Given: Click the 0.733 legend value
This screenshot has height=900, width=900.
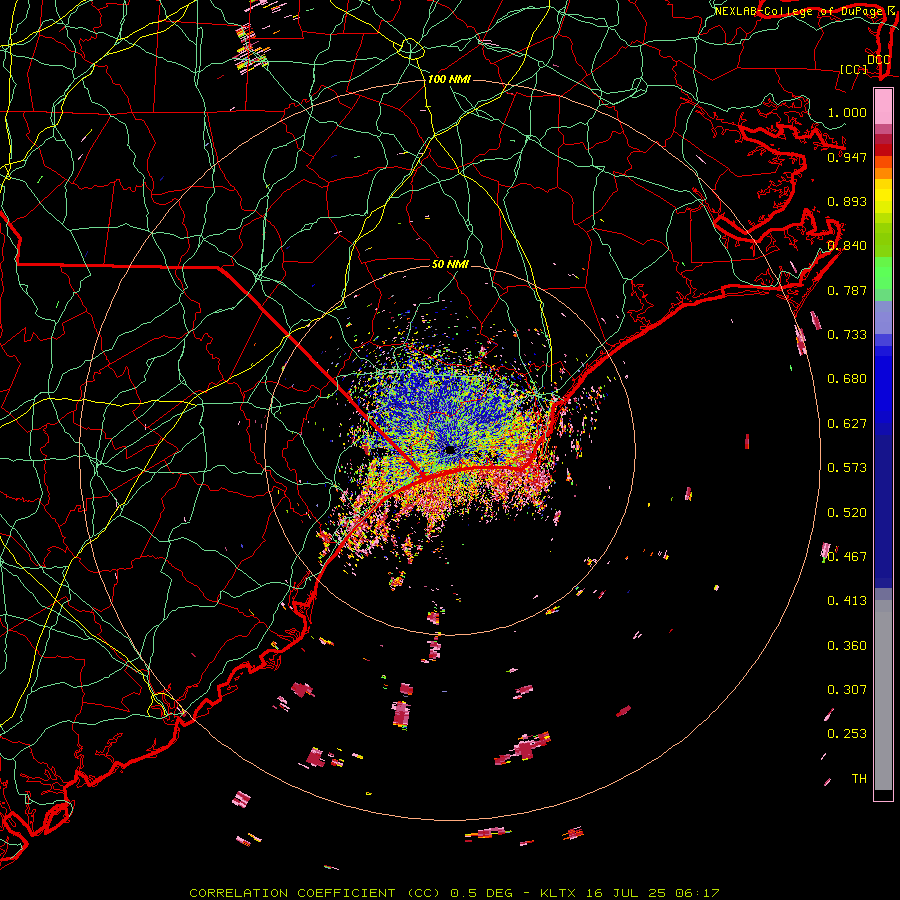Looking at the screenshot, I should [x=847, y=335].
